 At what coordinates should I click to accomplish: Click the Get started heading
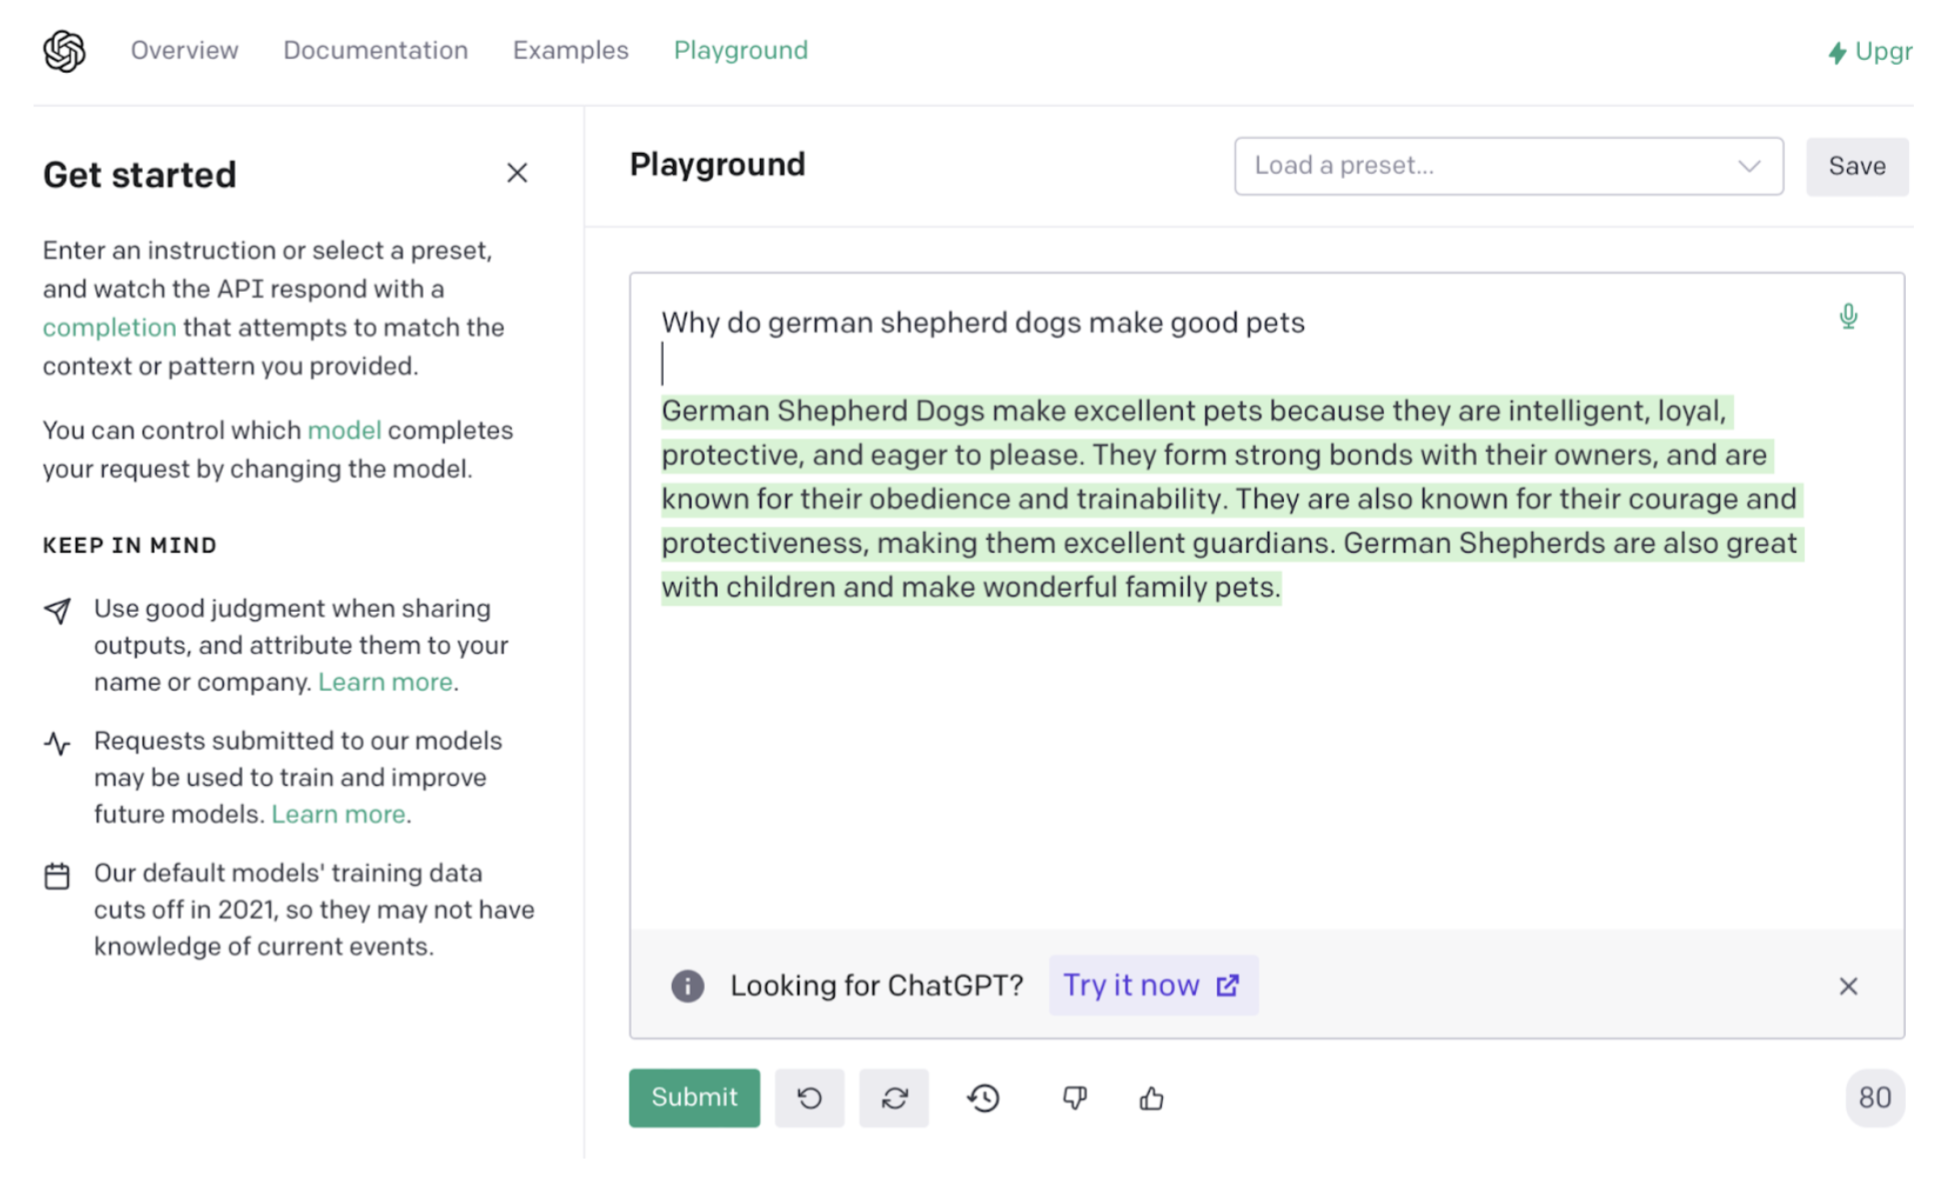[x=139, y=174]
